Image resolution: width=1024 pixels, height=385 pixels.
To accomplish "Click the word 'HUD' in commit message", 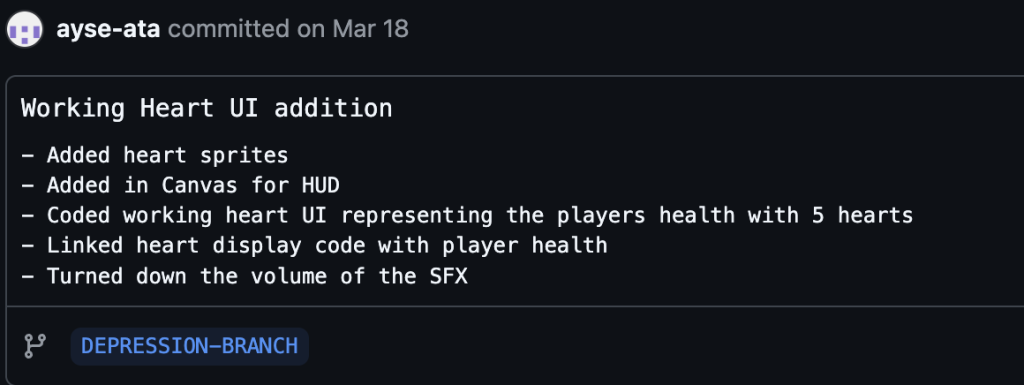I will point(321,185).
